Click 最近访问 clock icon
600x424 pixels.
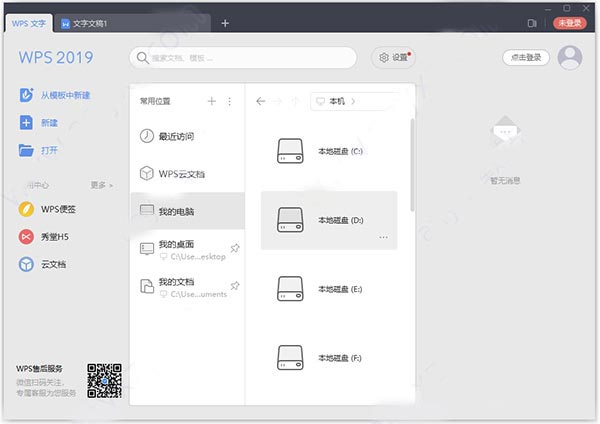coord(147,136)
